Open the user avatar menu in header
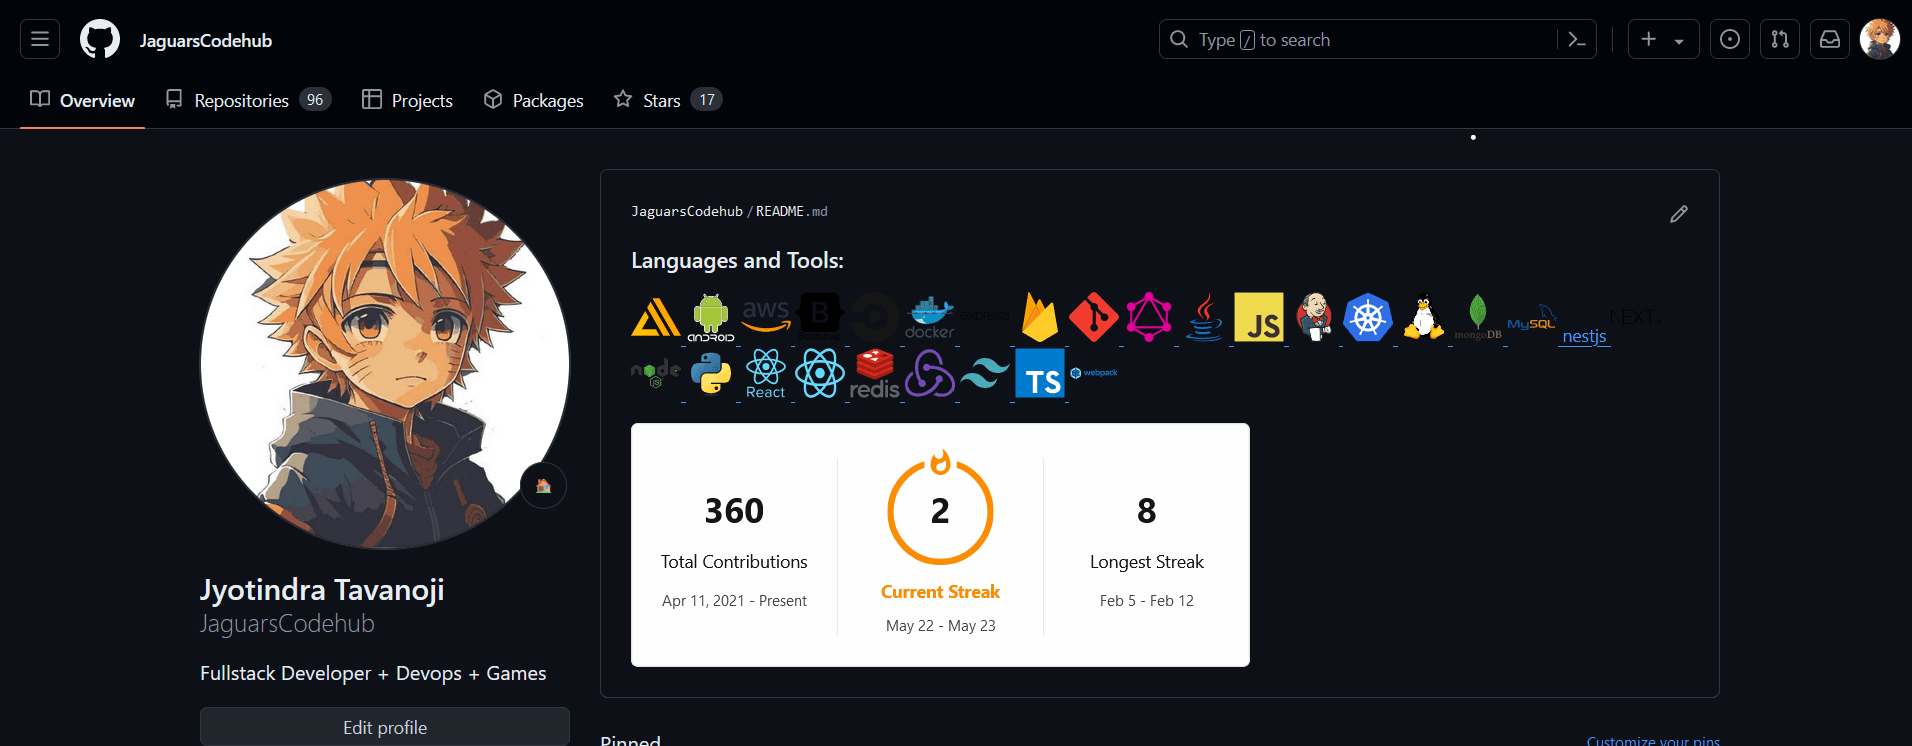 1880,39
